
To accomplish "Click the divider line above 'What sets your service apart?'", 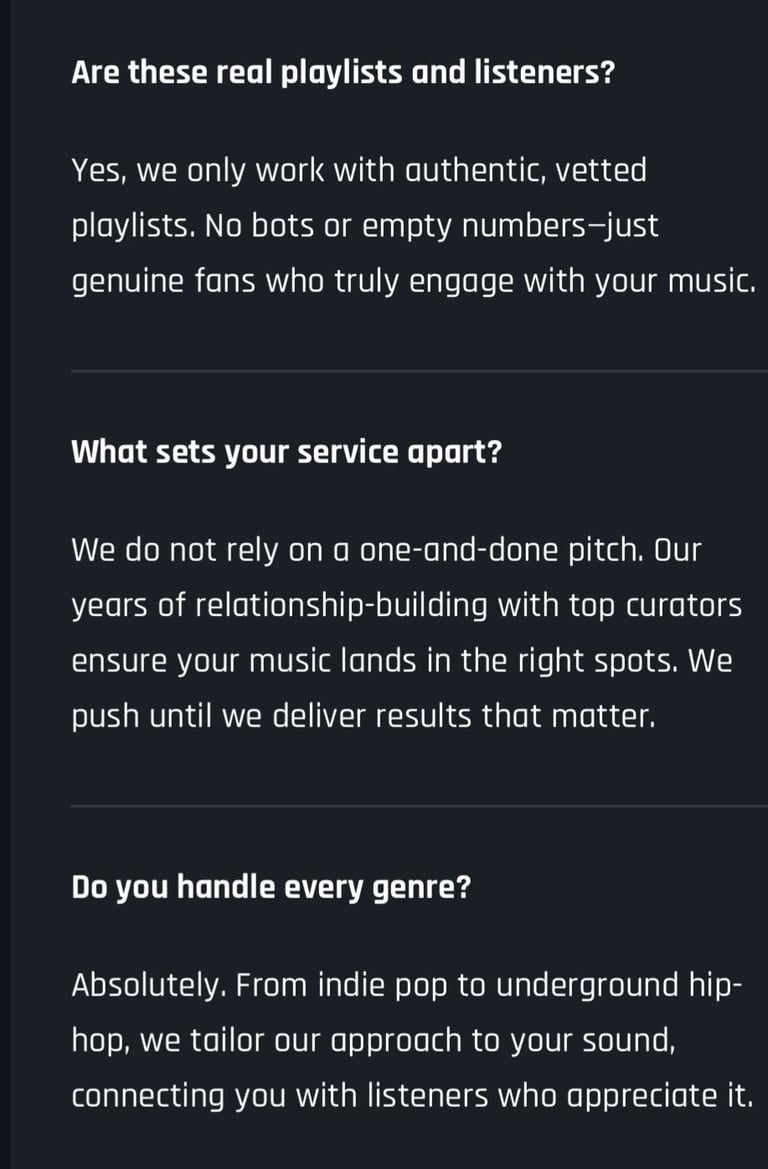I will [x=419, y=371].
